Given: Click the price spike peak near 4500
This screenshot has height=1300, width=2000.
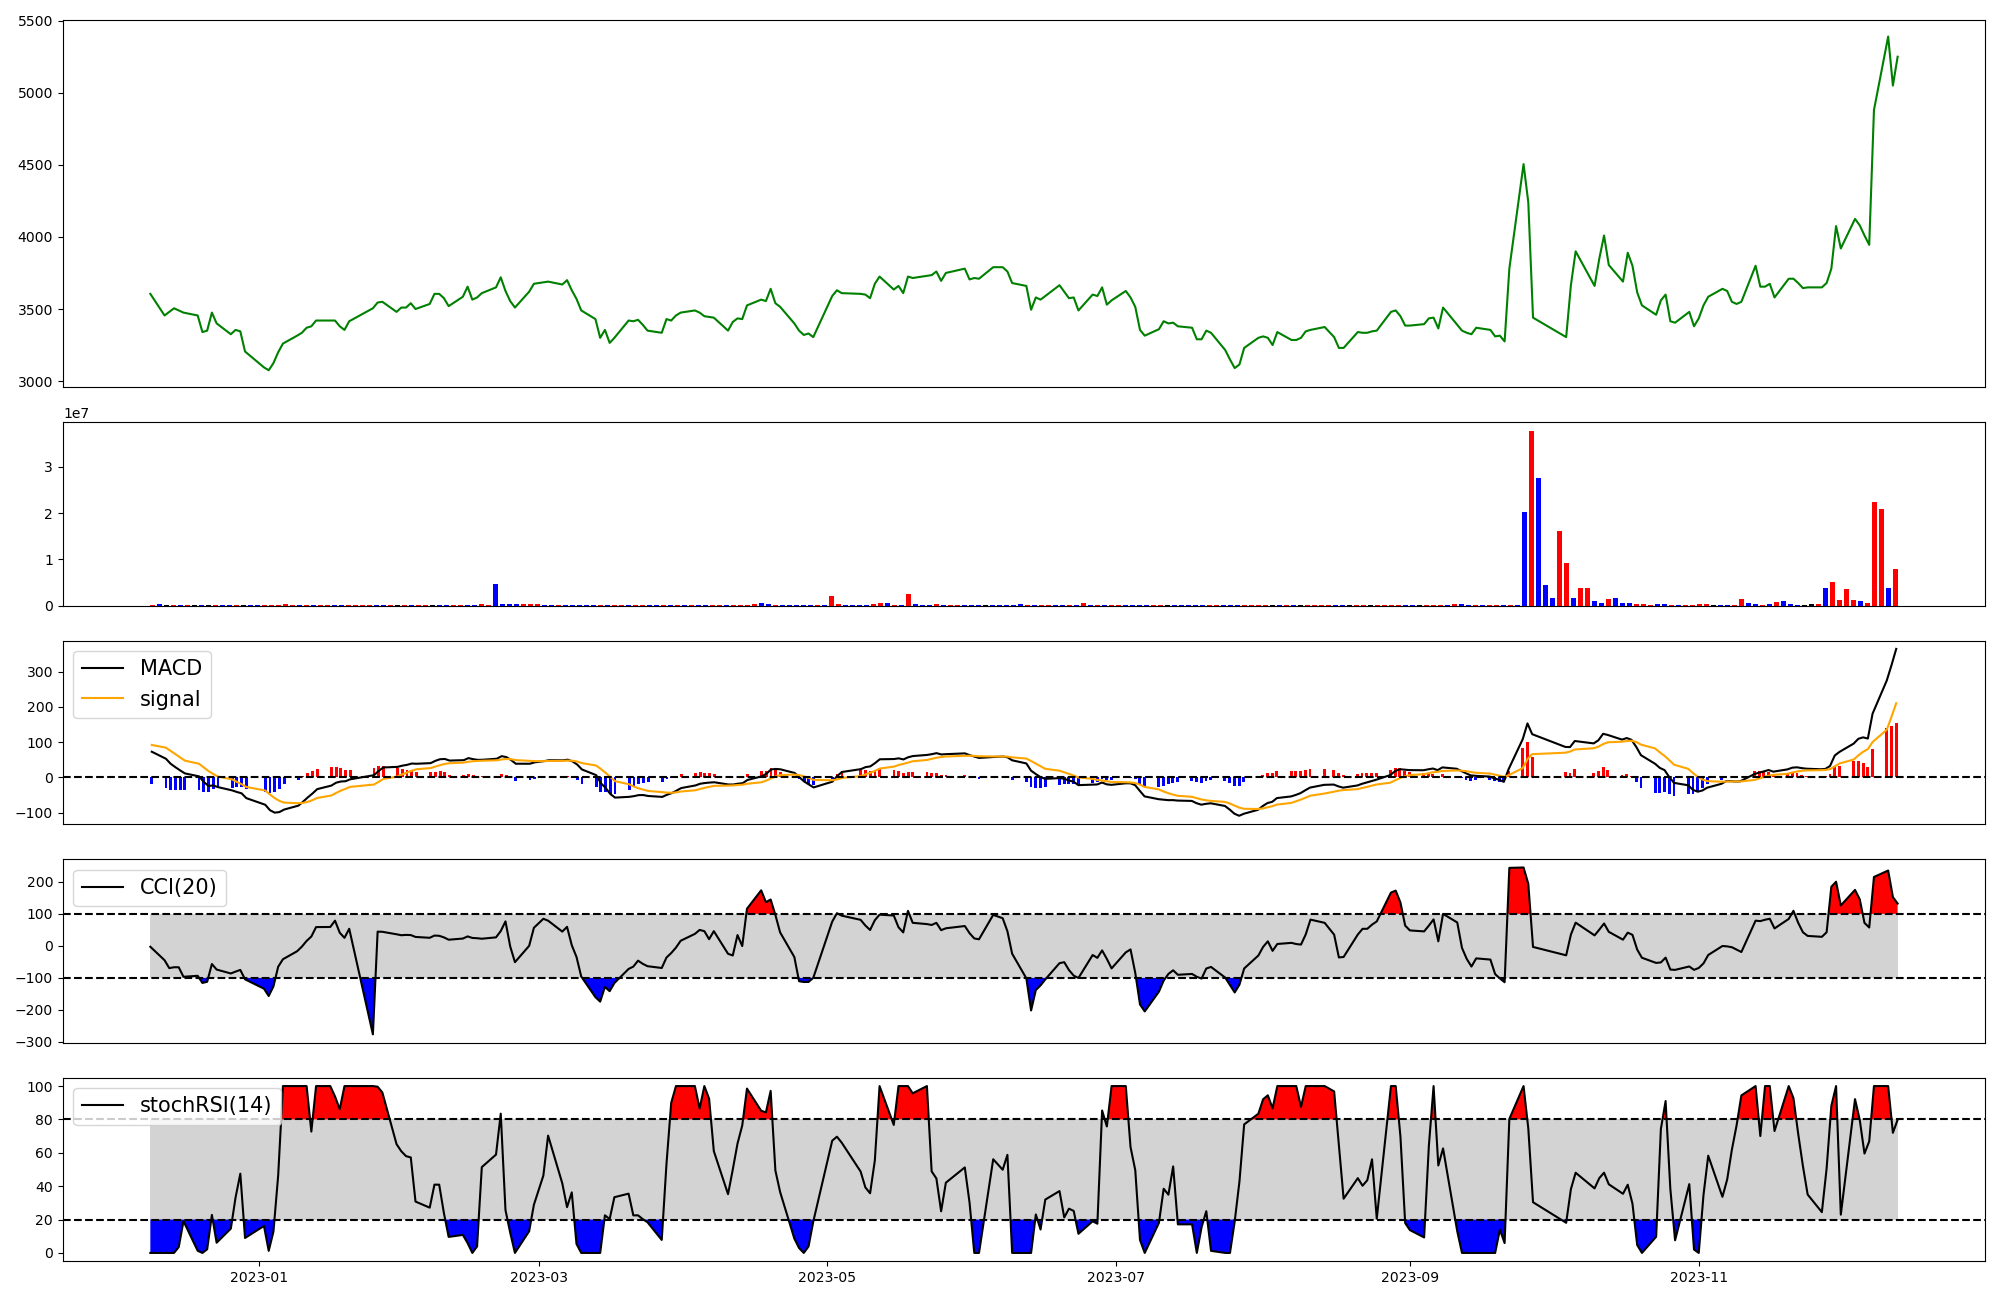Looking at the screenshot, I should pos(1523,165).
